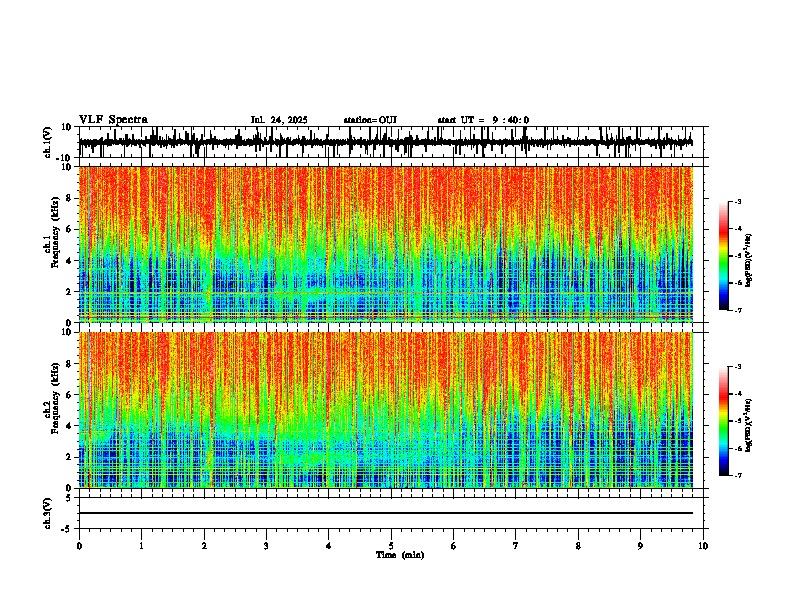Image resolution: width=792 pixels, height=612 pixels.
Task: Click the ch.2 spectrogram plot
Action: tap(385, 410)
